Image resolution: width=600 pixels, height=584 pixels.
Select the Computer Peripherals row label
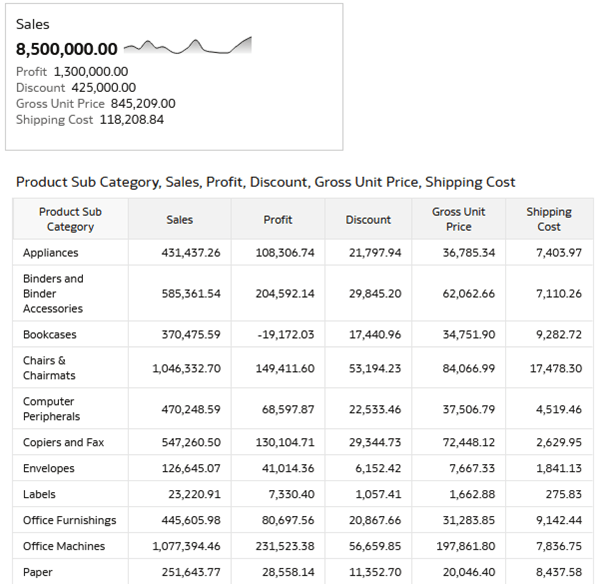pos(52,409)
